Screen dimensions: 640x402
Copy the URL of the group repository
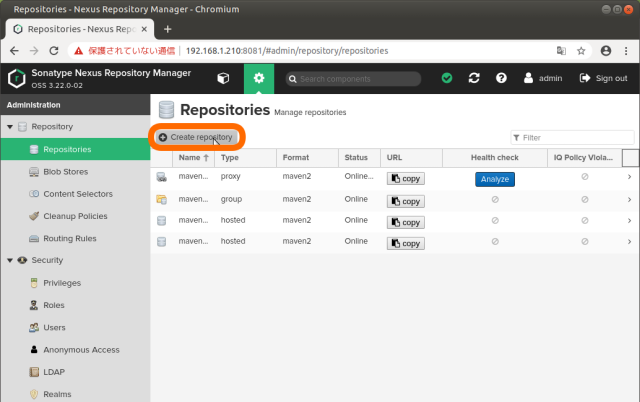click(405, 201)
